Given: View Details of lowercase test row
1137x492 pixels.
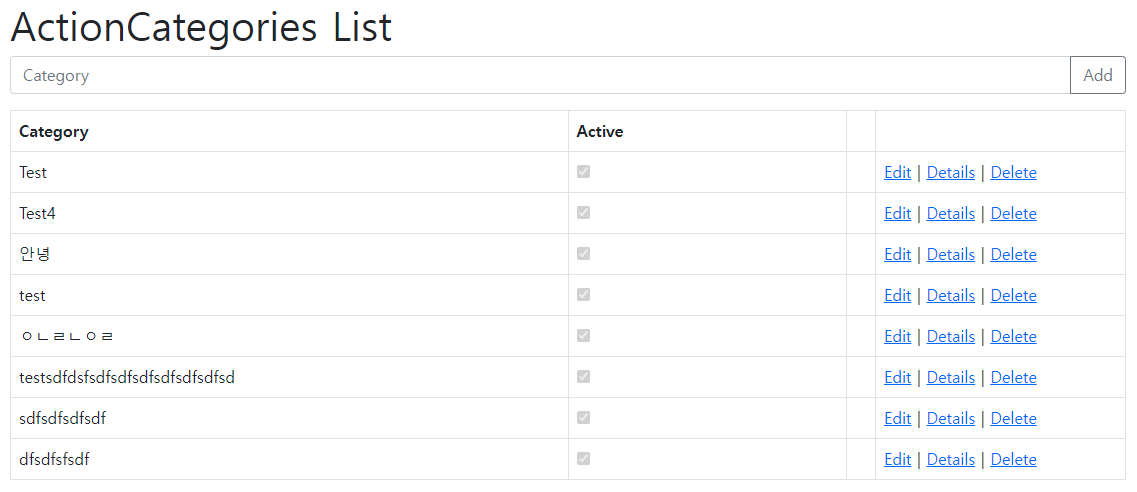Looking at the screenshot, I should pos(950,295).
